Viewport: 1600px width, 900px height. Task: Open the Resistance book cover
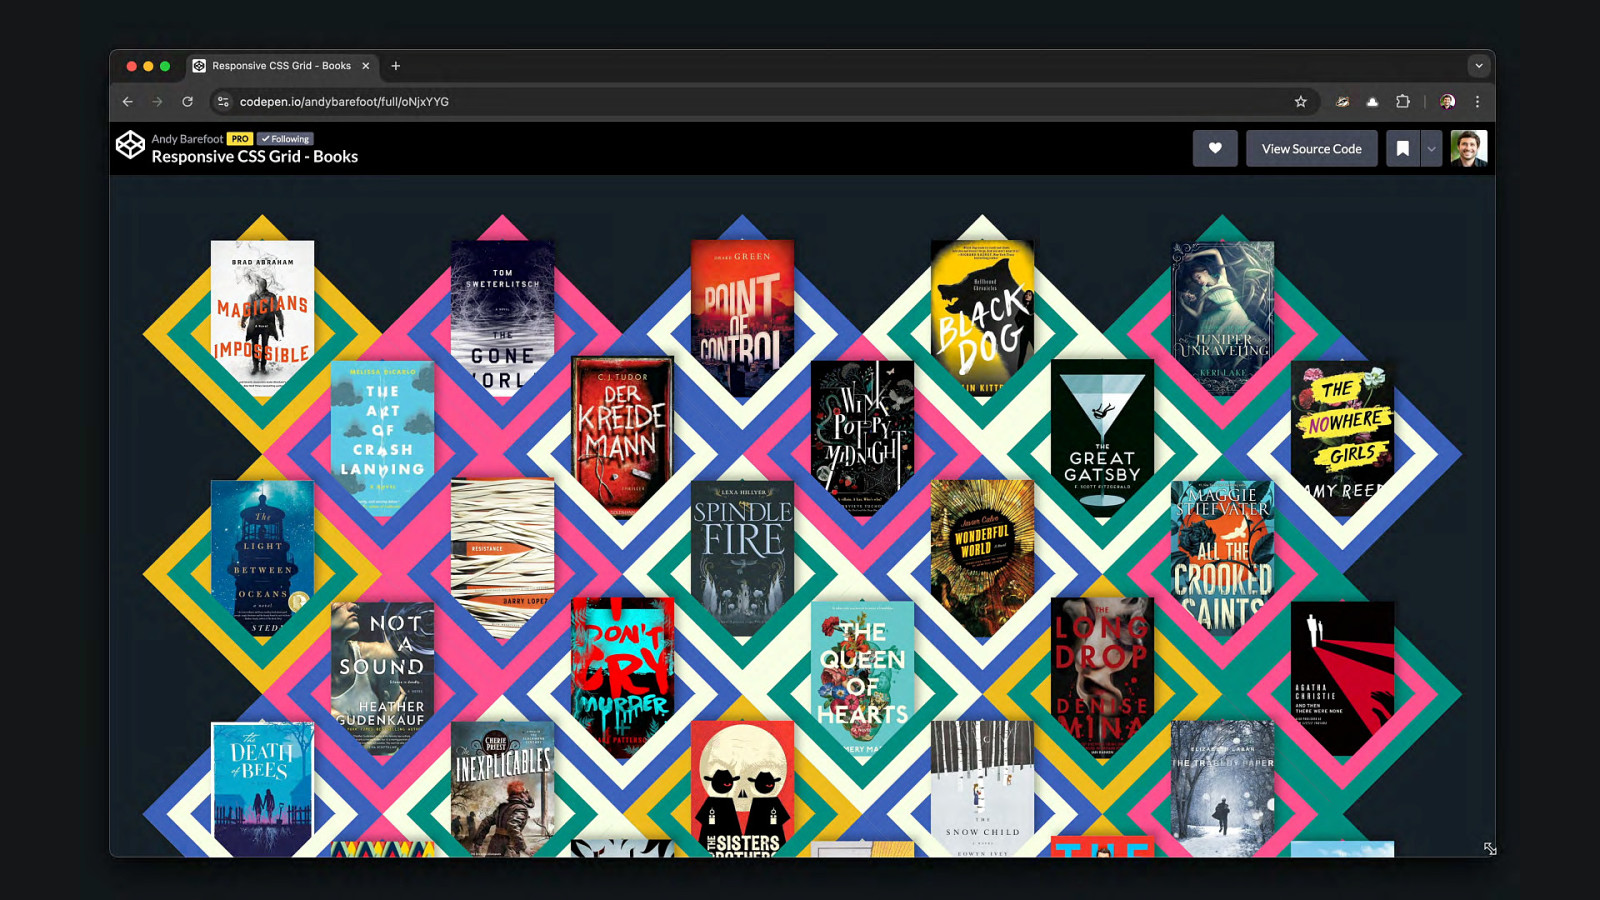coord(502,558)
